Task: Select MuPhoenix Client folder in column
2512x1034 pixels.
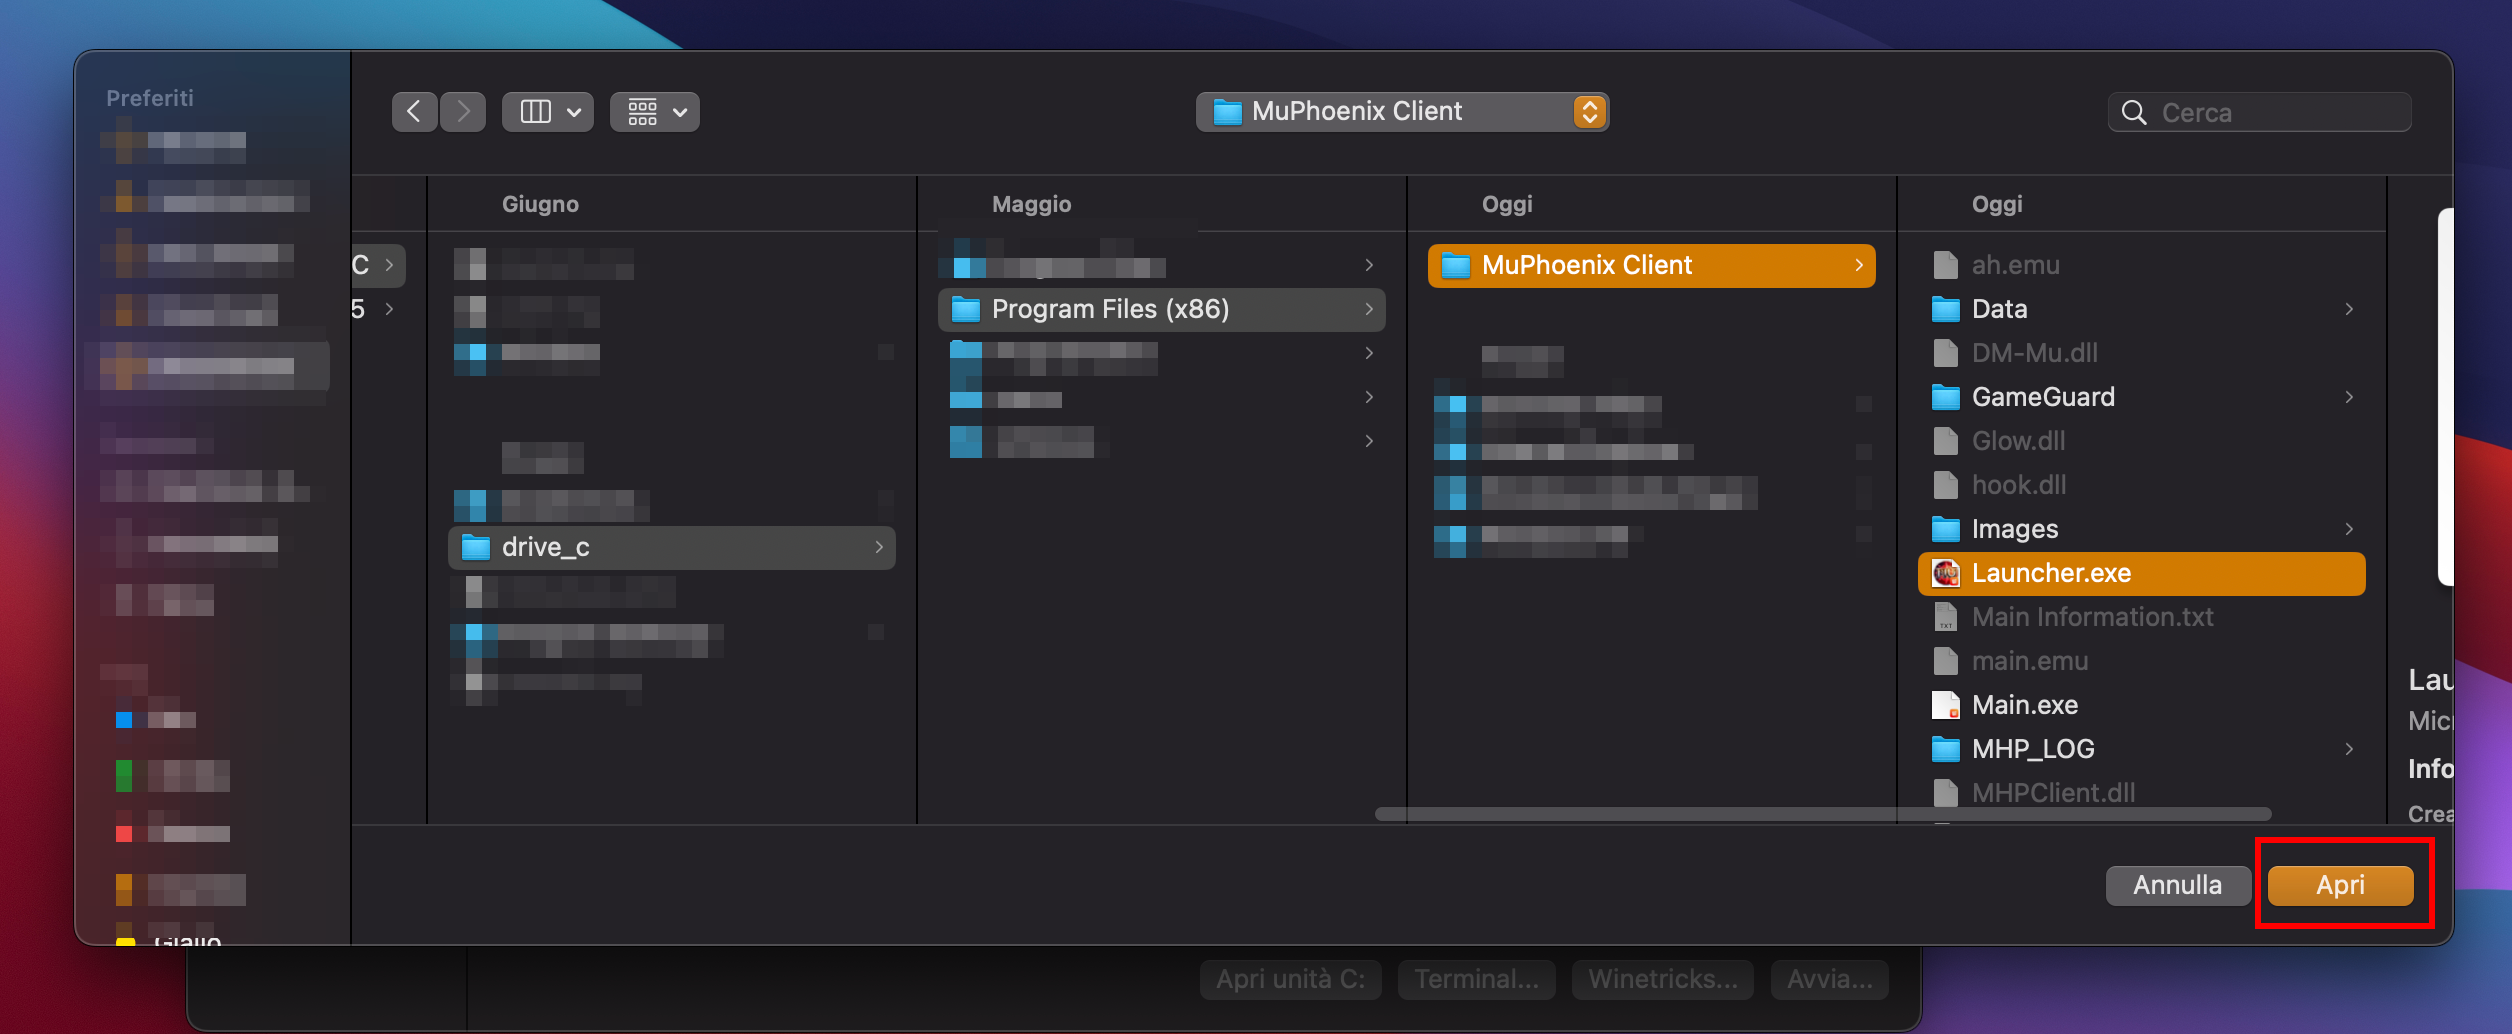Action: tap(1652, 265)
